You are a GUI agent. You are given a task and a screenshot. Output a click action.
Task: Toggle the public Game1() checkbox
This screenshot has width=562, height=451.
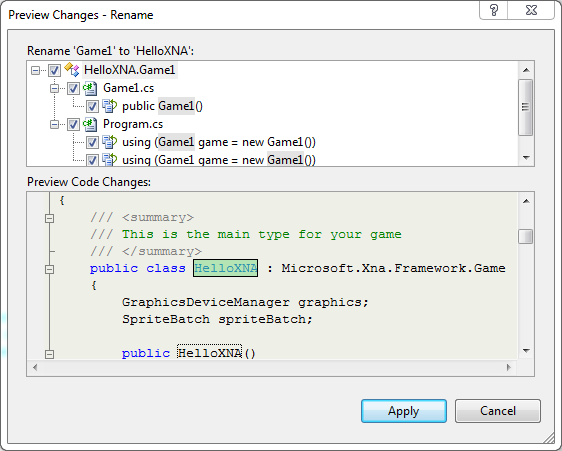tap(92, 106)
